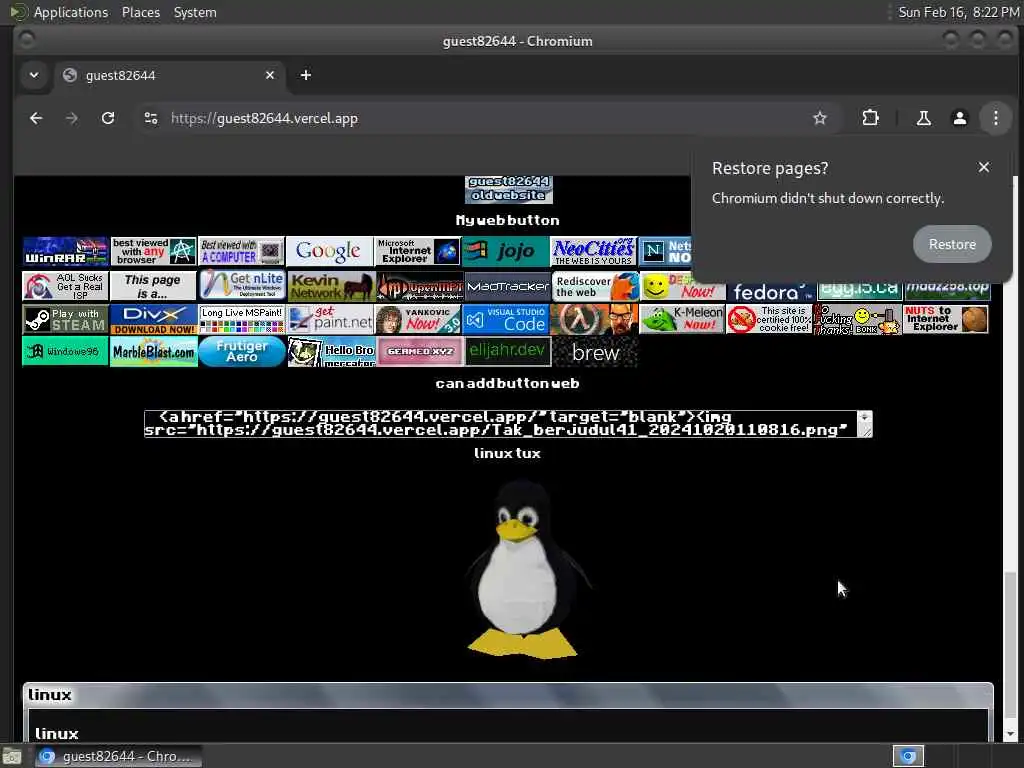Open the System menu

tap(195, 12)
